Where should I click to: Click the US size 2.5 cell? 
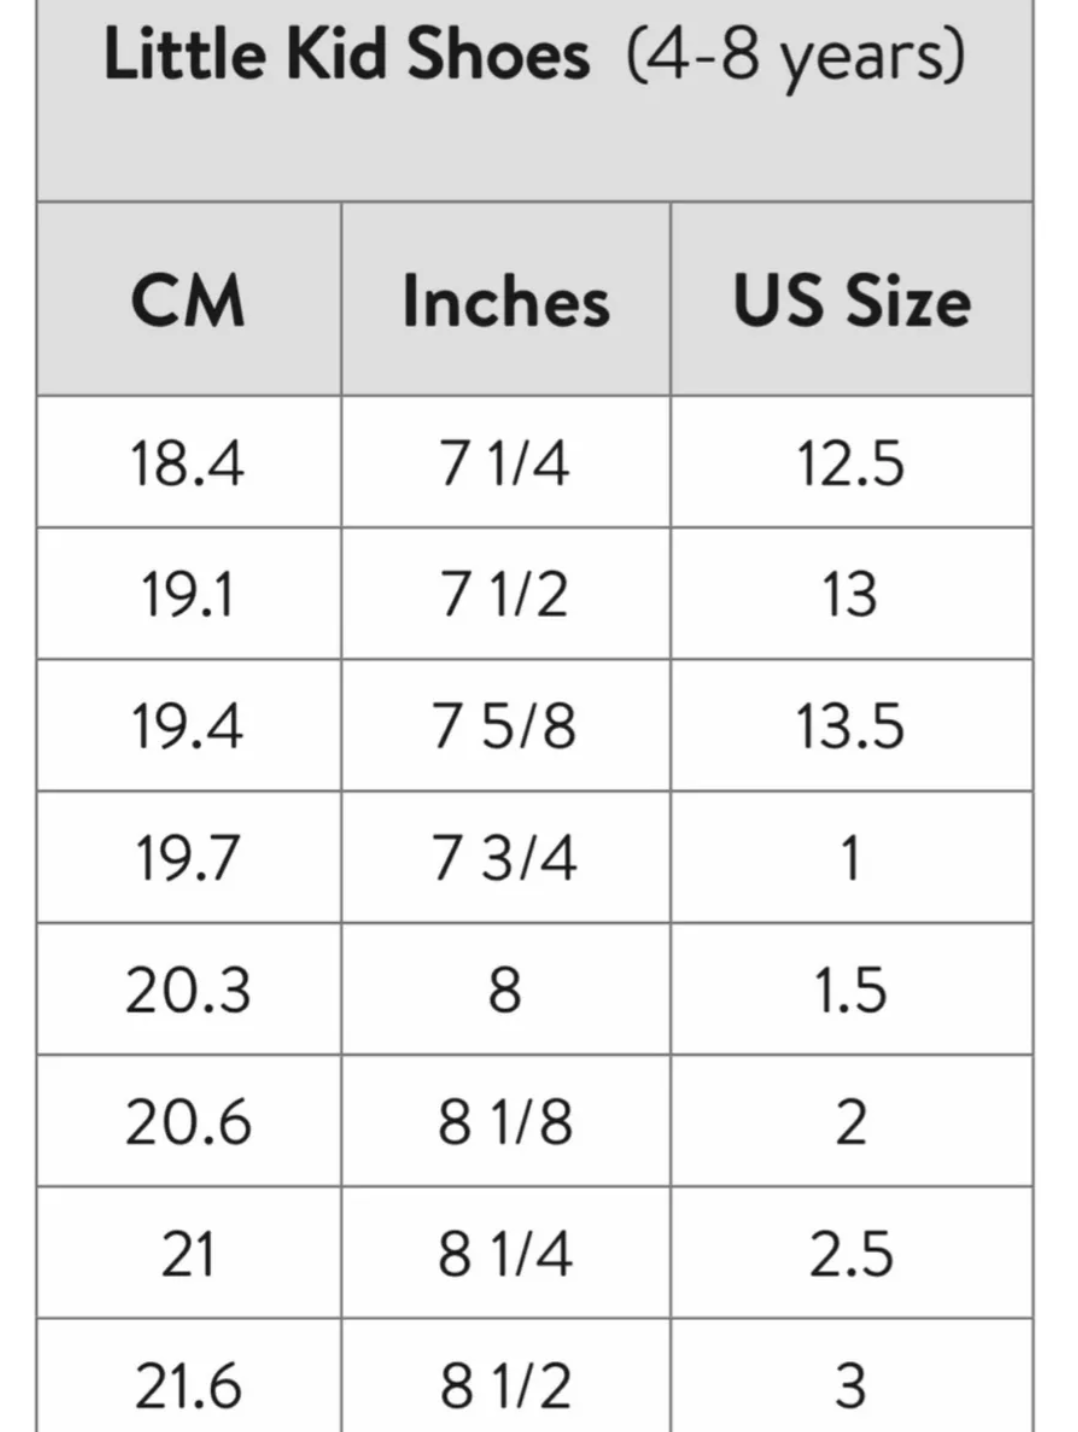click(x=851, y=1254)
